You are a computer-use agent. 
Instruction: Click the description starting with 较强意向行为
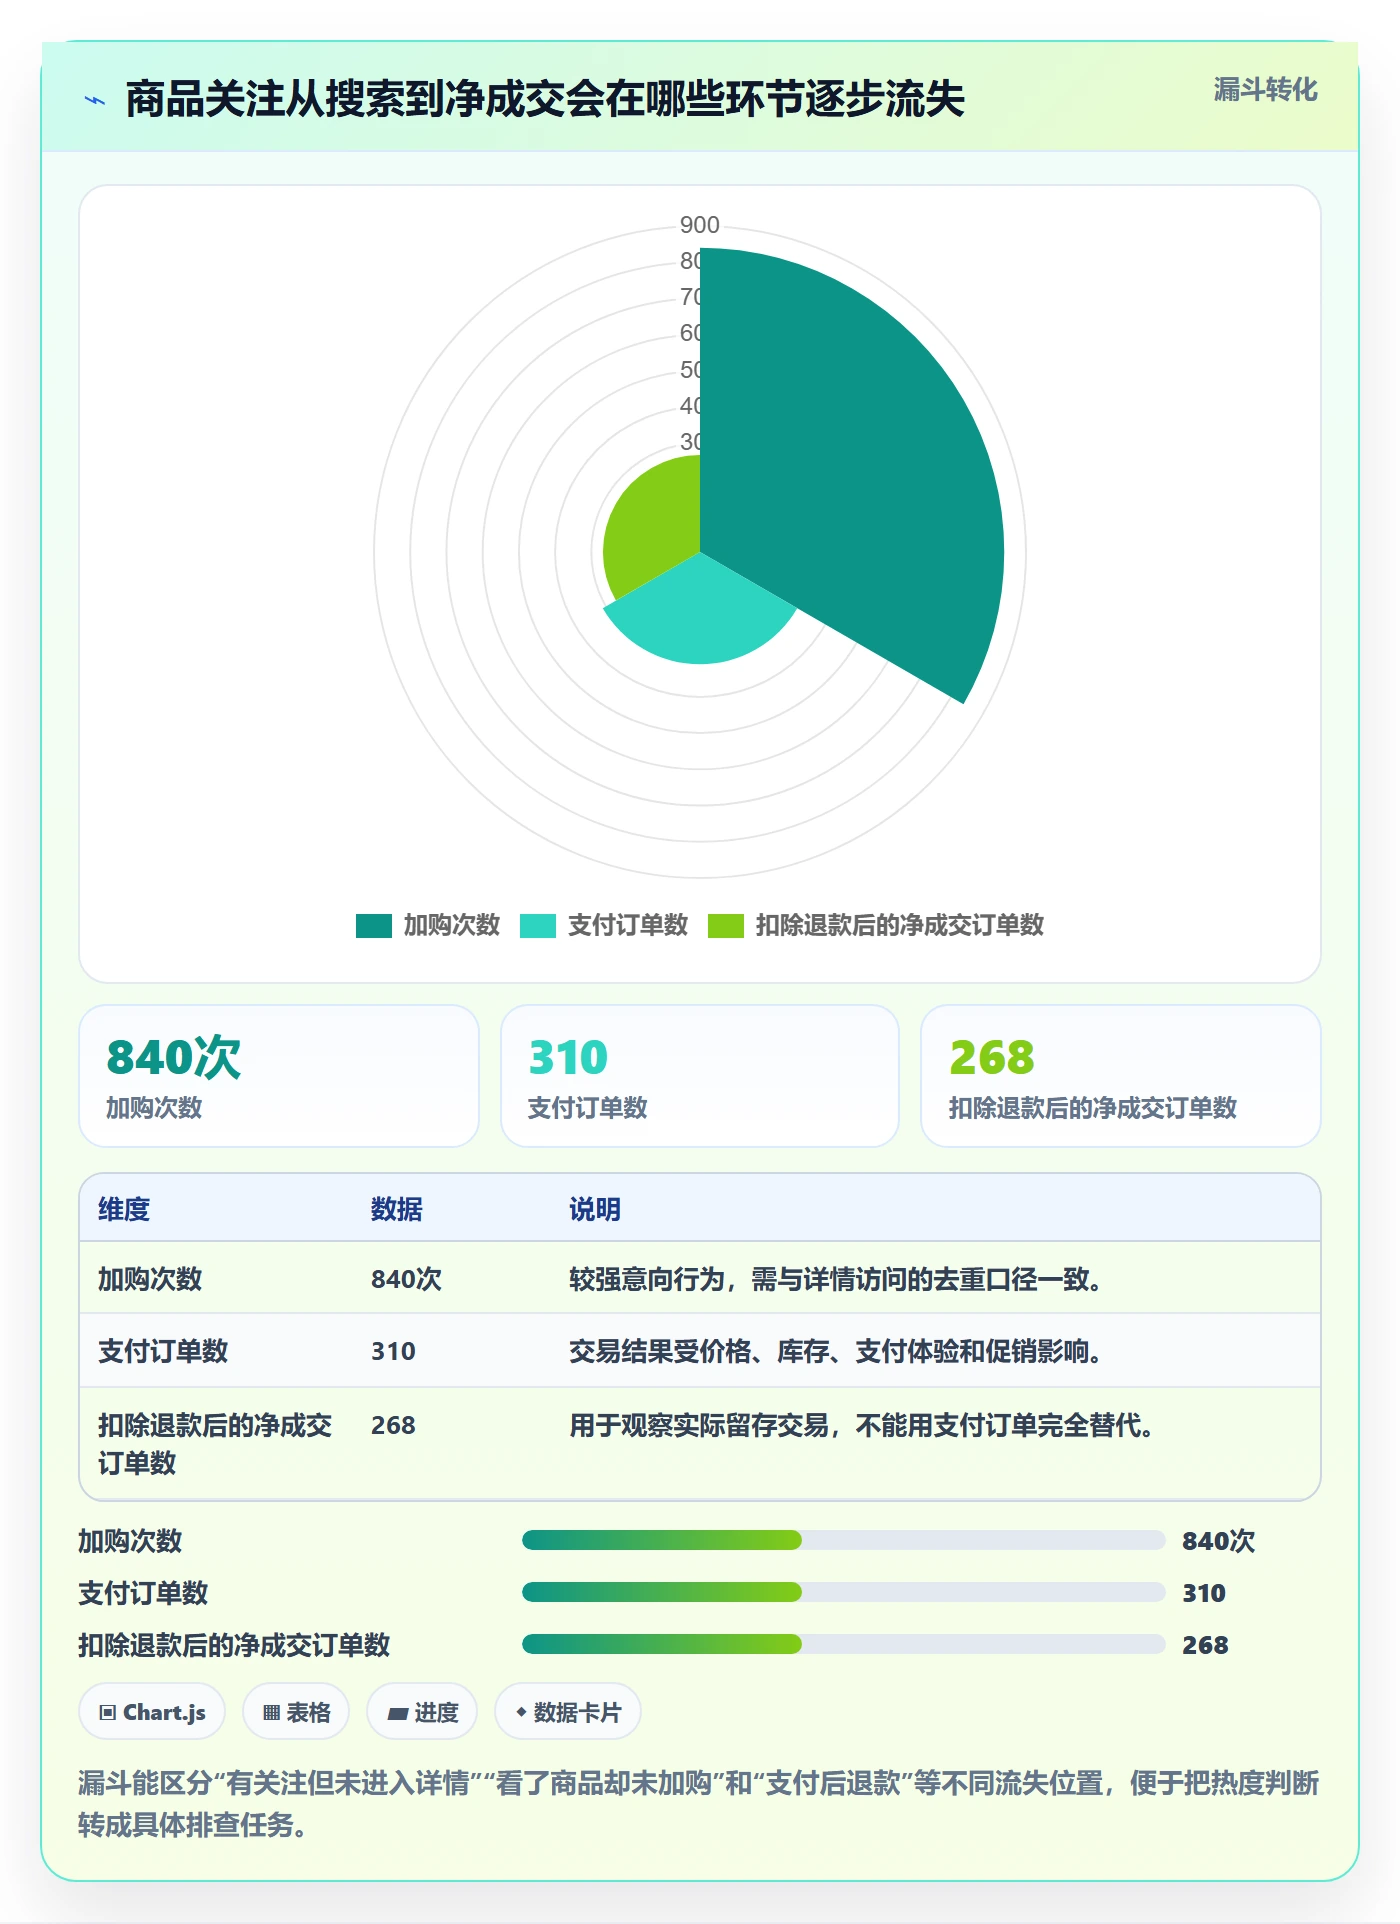coord(836,1279)
